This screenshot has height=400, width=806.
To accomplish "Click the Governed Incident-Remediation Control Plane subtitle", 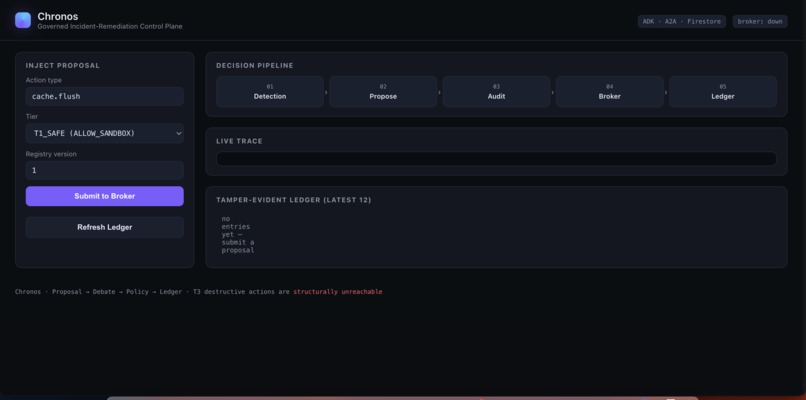I will point(109,26).
